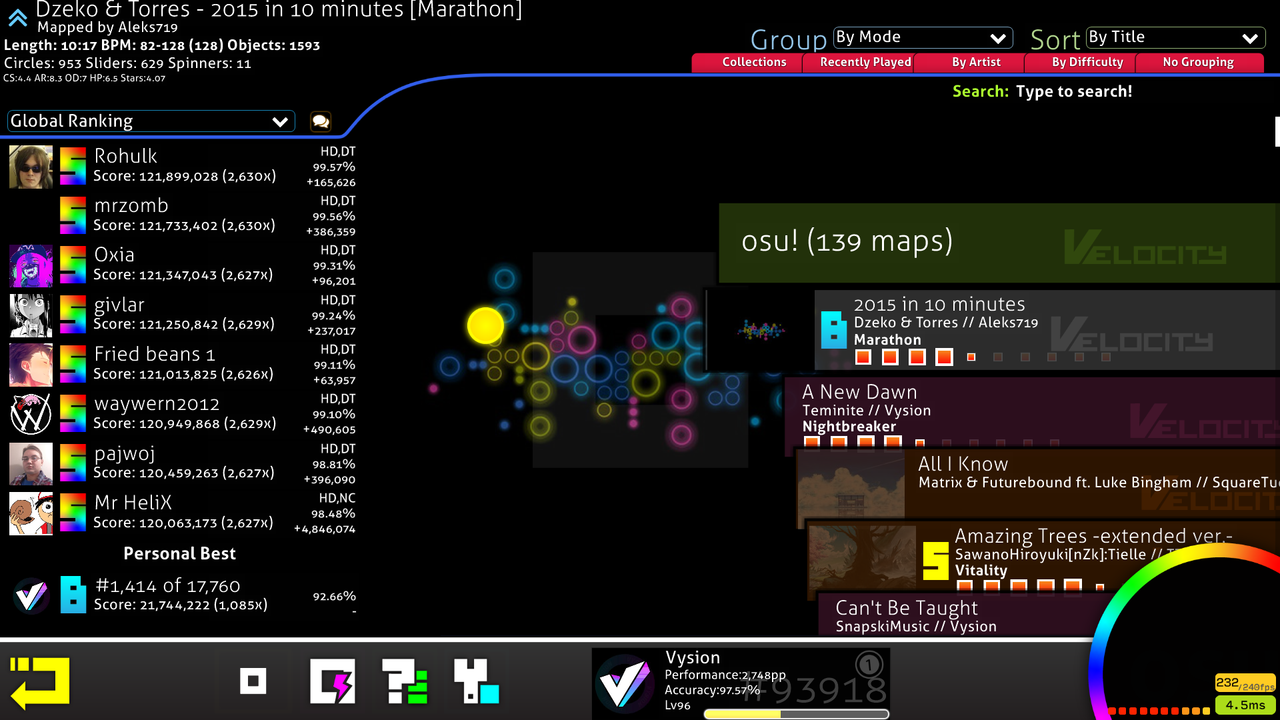Click the double-chevron icon beside the song title
The width and height of the screenshot is (1280, 720).
18,17
